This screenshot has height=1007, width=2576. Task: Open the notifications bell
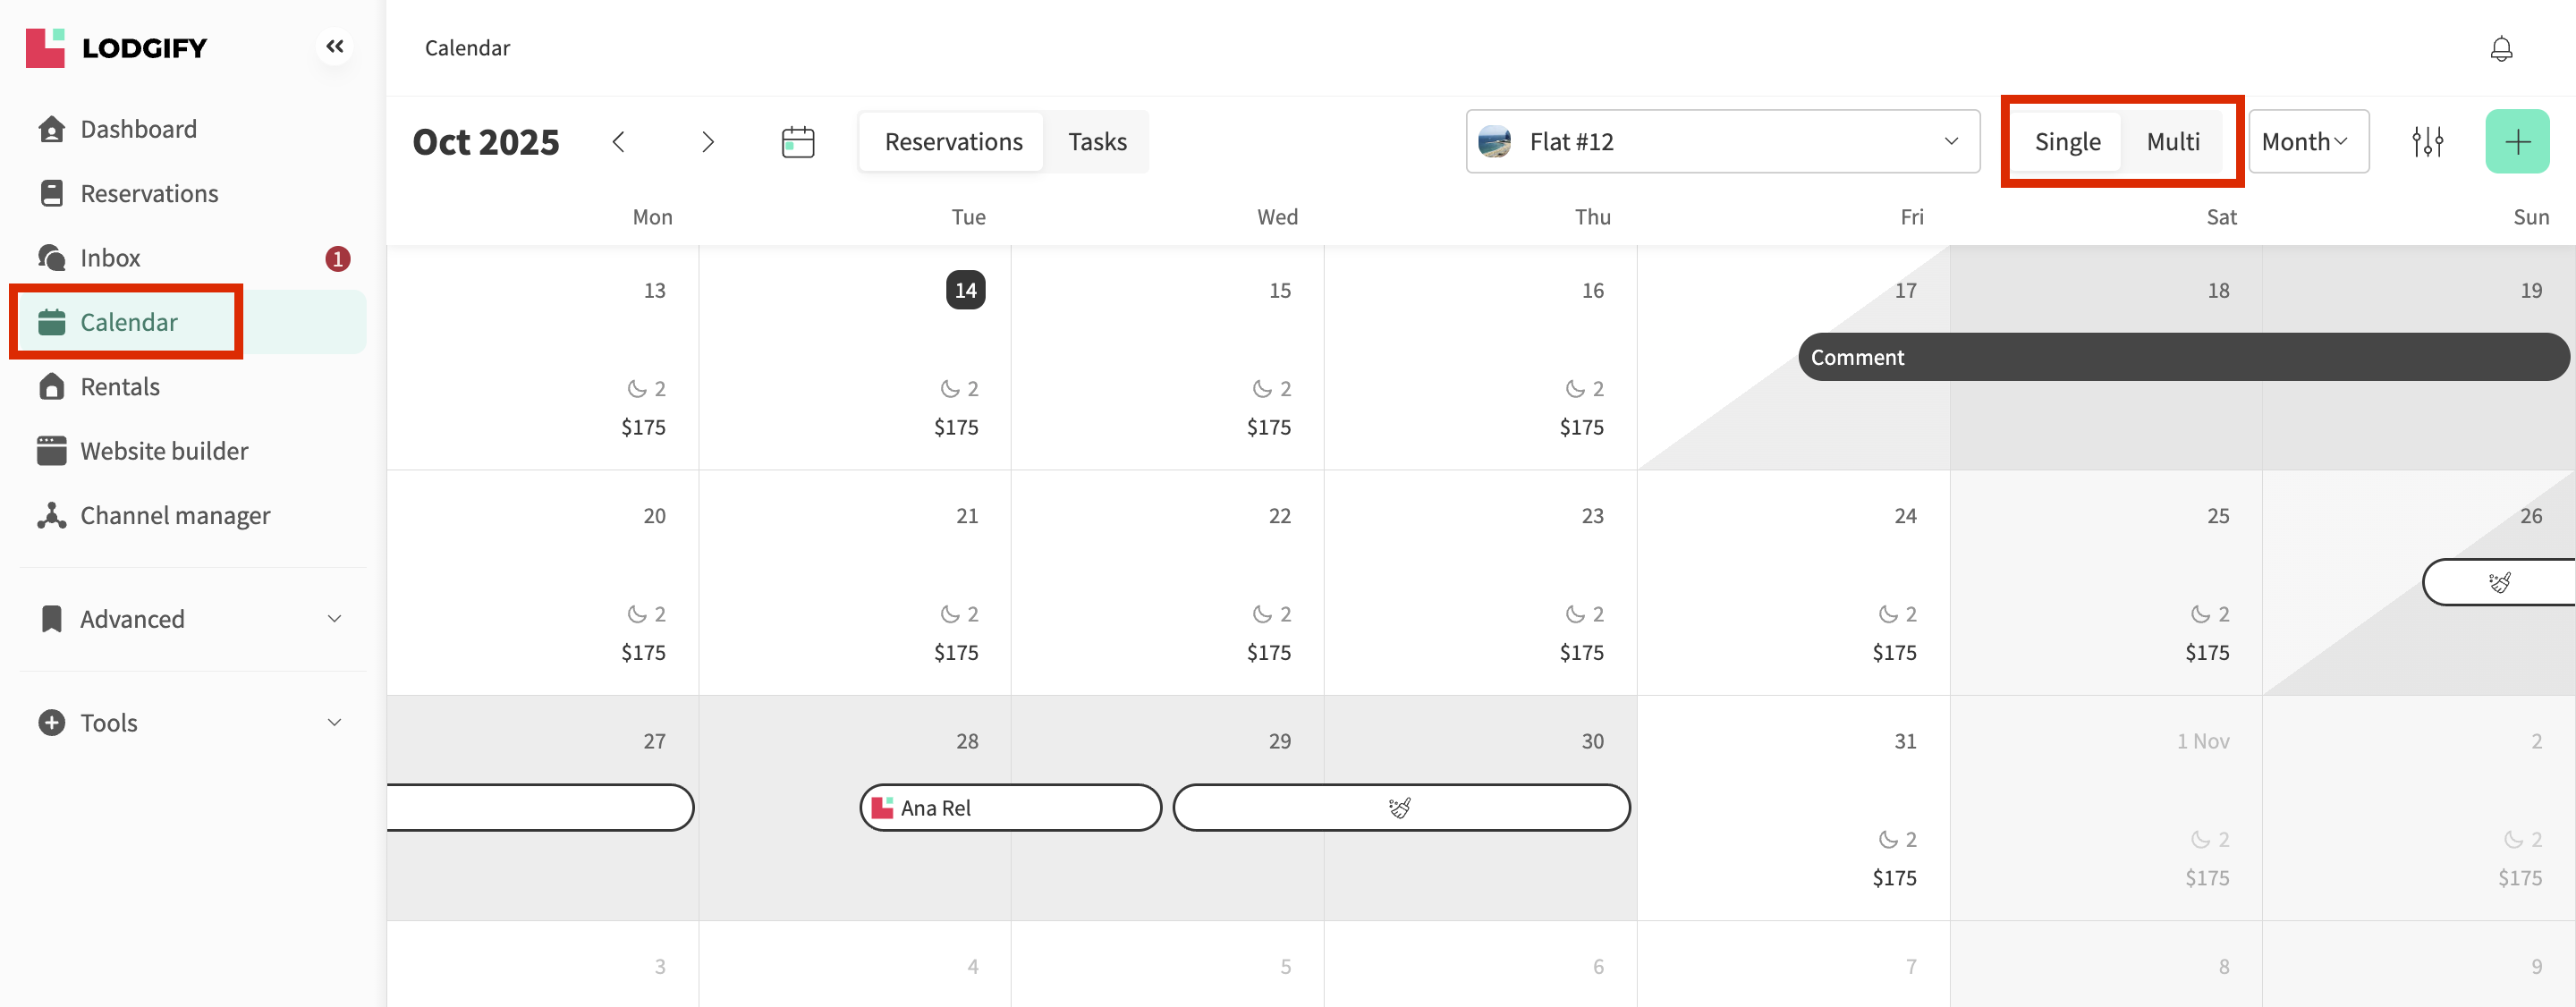click(x=2500, y=48)
